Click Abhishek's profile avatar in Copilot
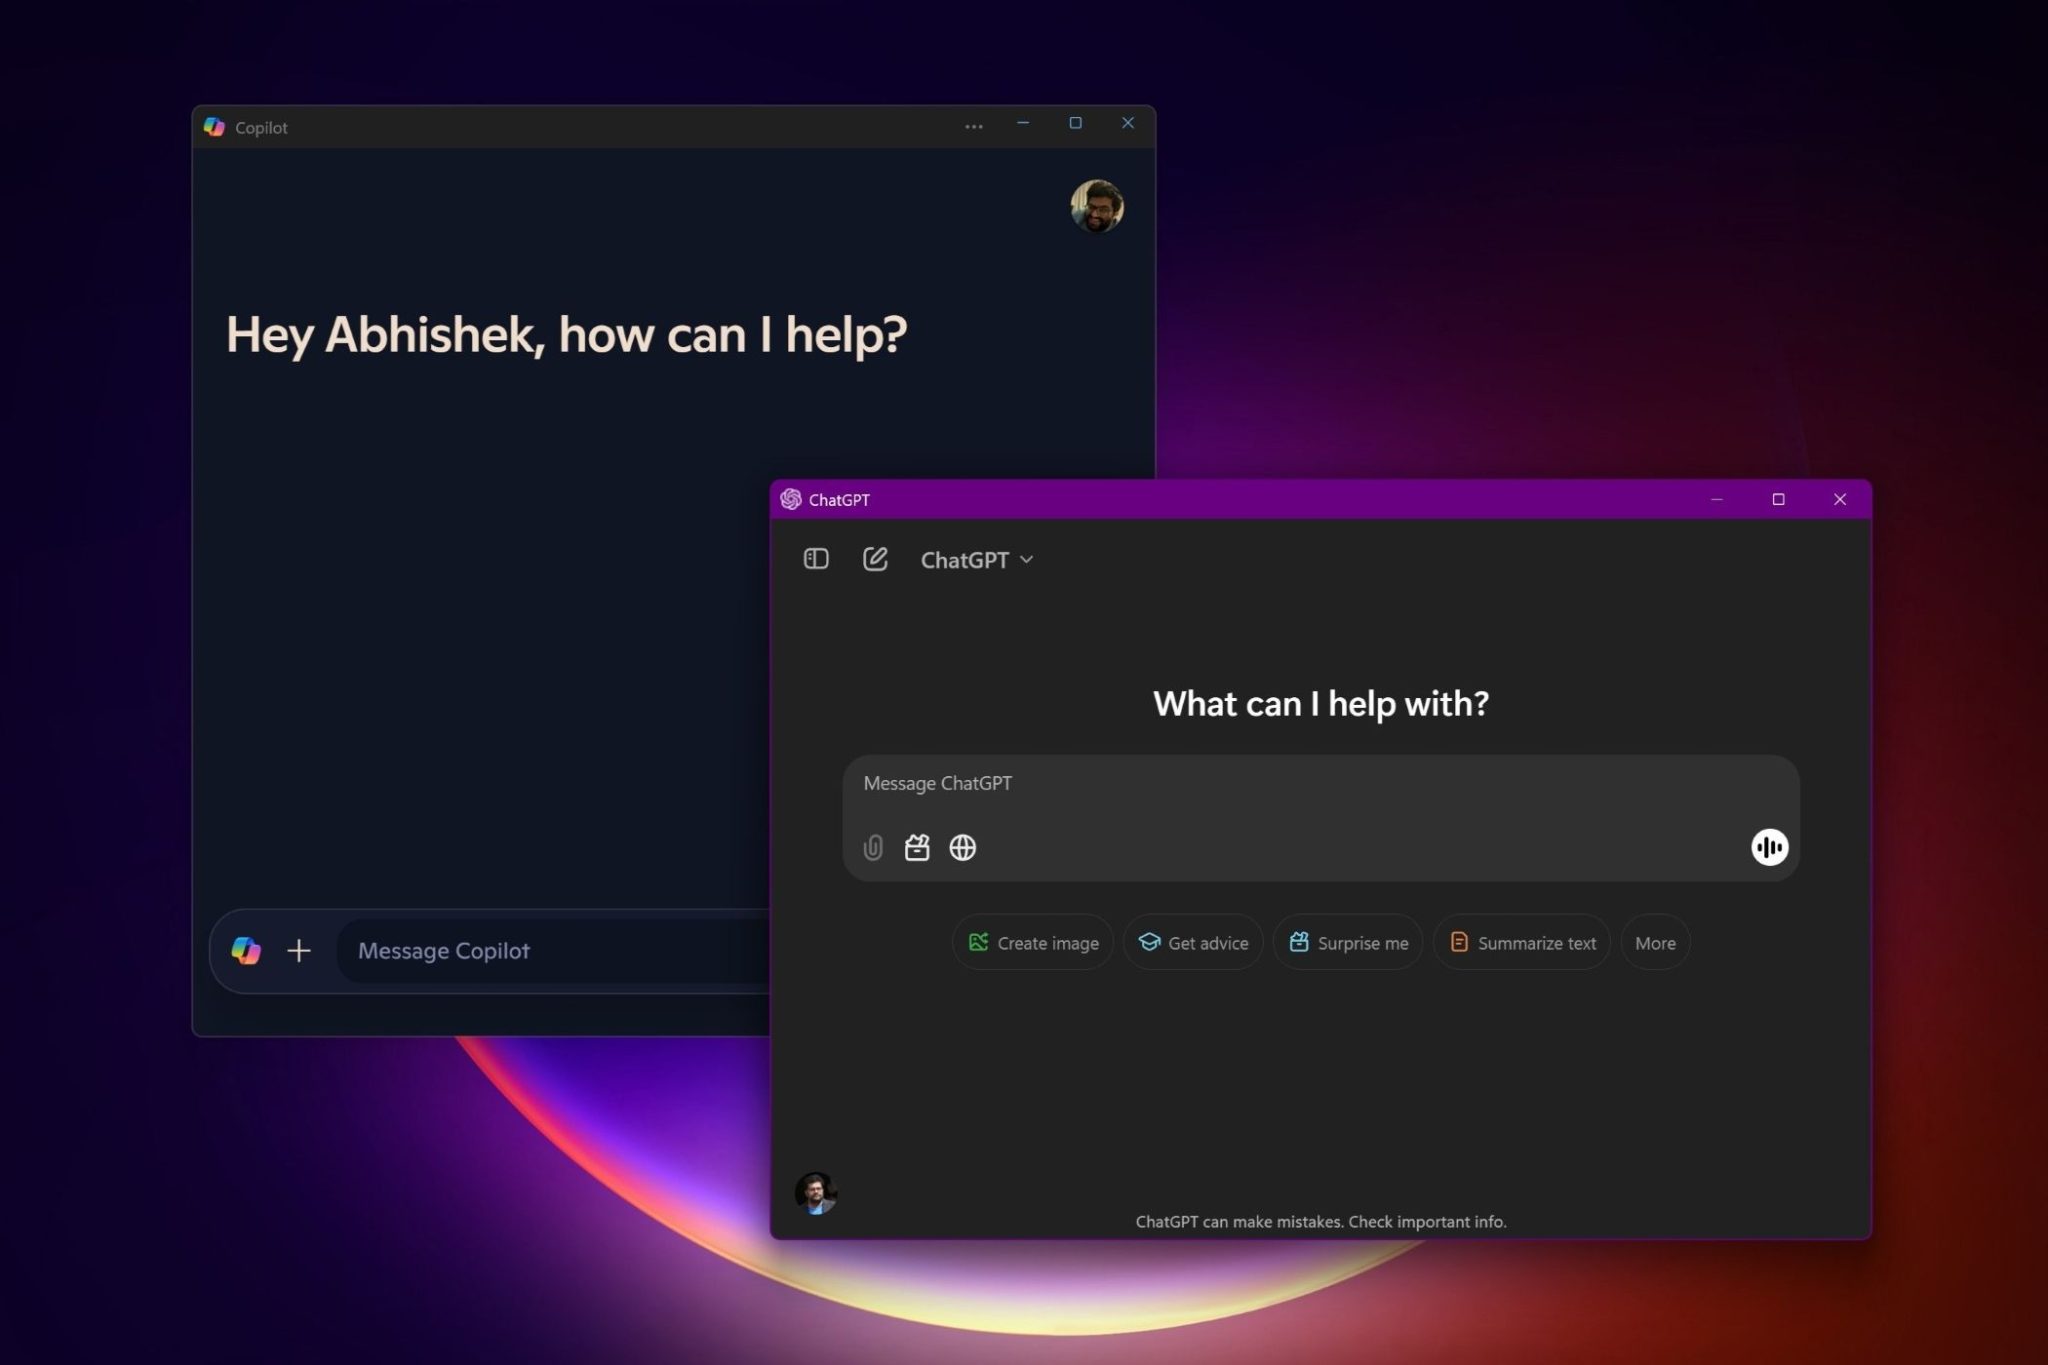The height and width of the screenshot is (1365, 2048). pyautogui.click(x=1096, y=206)
